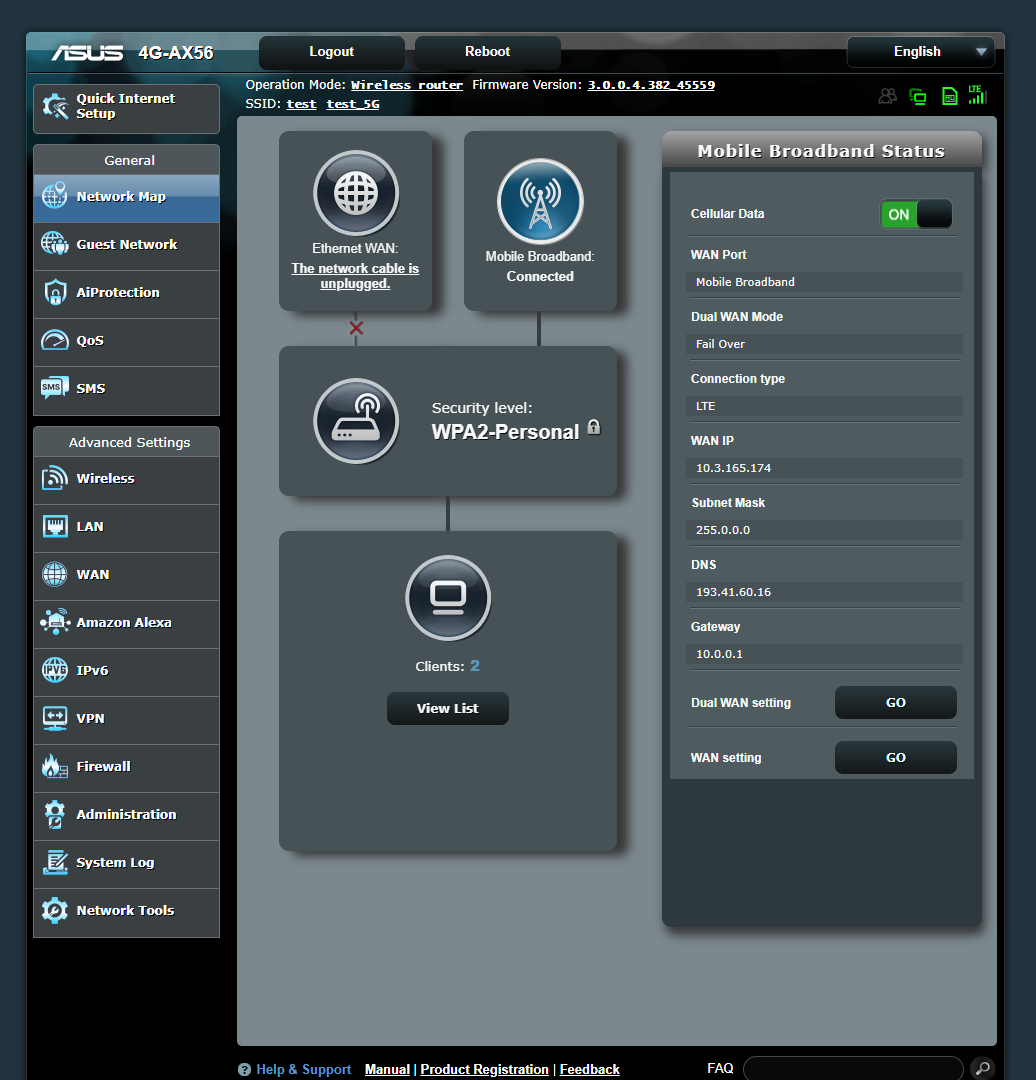Screen dimensions: 1036x1080
Task: Click 'The network cable is unplugged' link
Action: pyautogui.click(x=355, y=276)
